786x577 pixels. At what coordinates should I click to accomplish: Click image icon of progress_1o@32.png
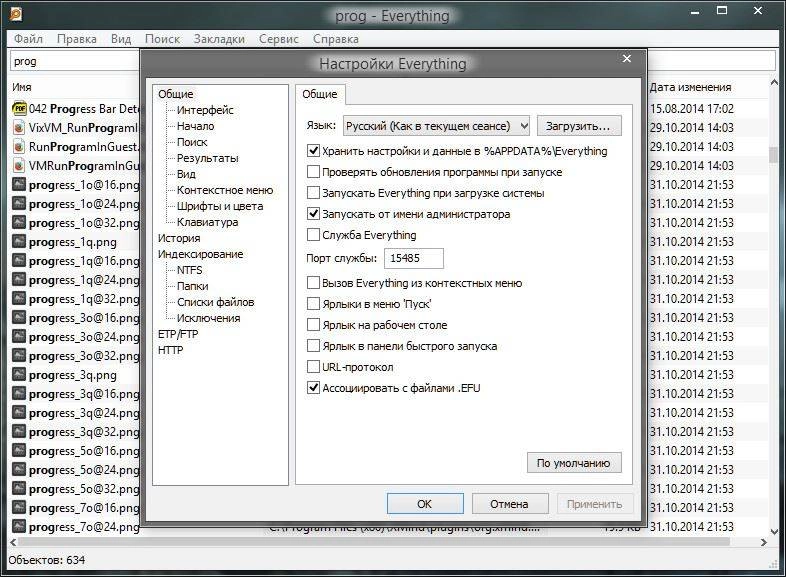[x=19, y=223]
